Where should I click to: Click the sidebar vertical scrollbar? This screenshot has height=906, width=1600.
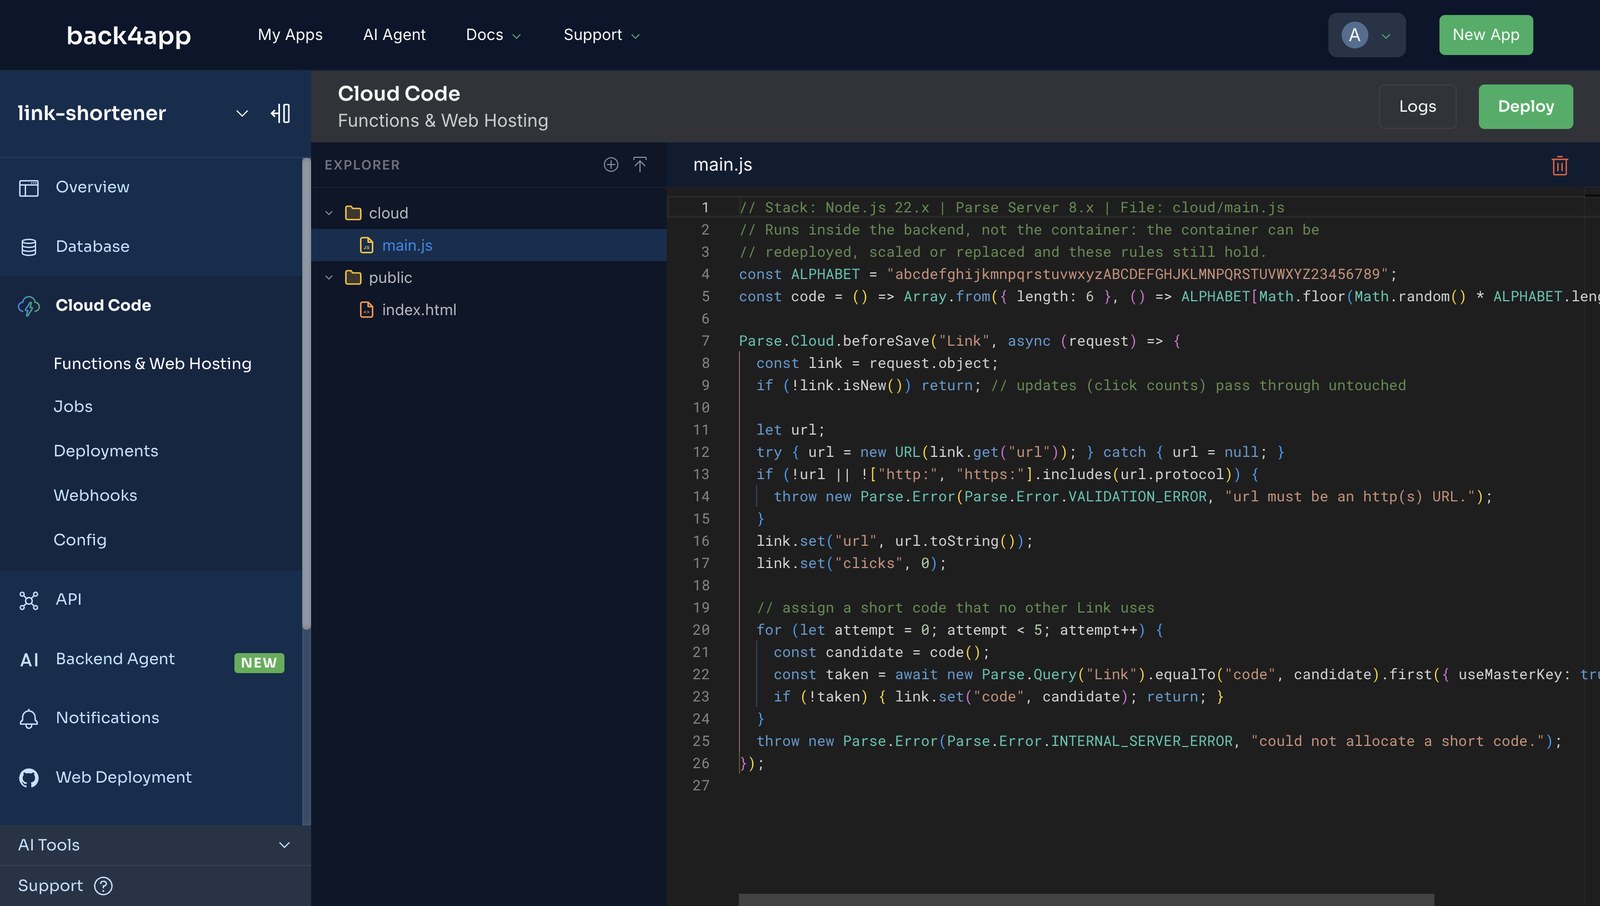pos(306,393)
